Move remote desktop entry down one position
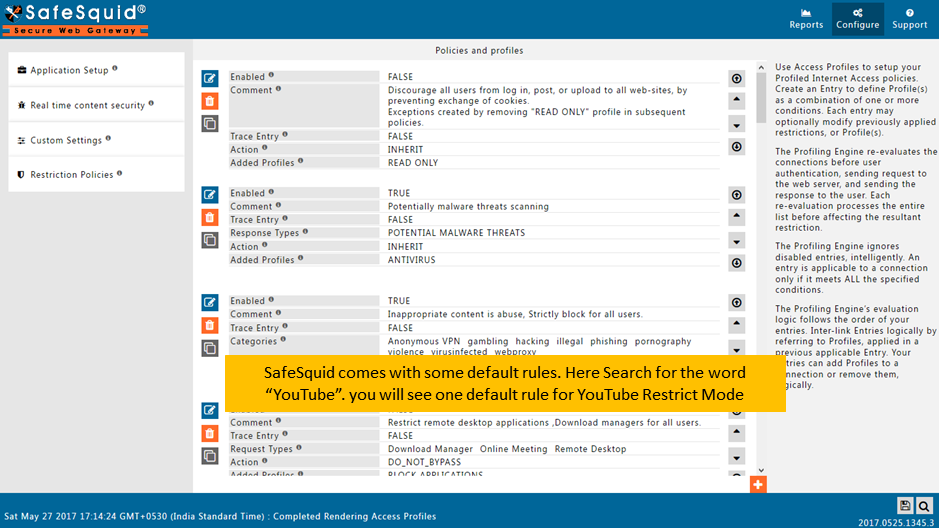Screen dimensions: 939x528 click(737, 458)
